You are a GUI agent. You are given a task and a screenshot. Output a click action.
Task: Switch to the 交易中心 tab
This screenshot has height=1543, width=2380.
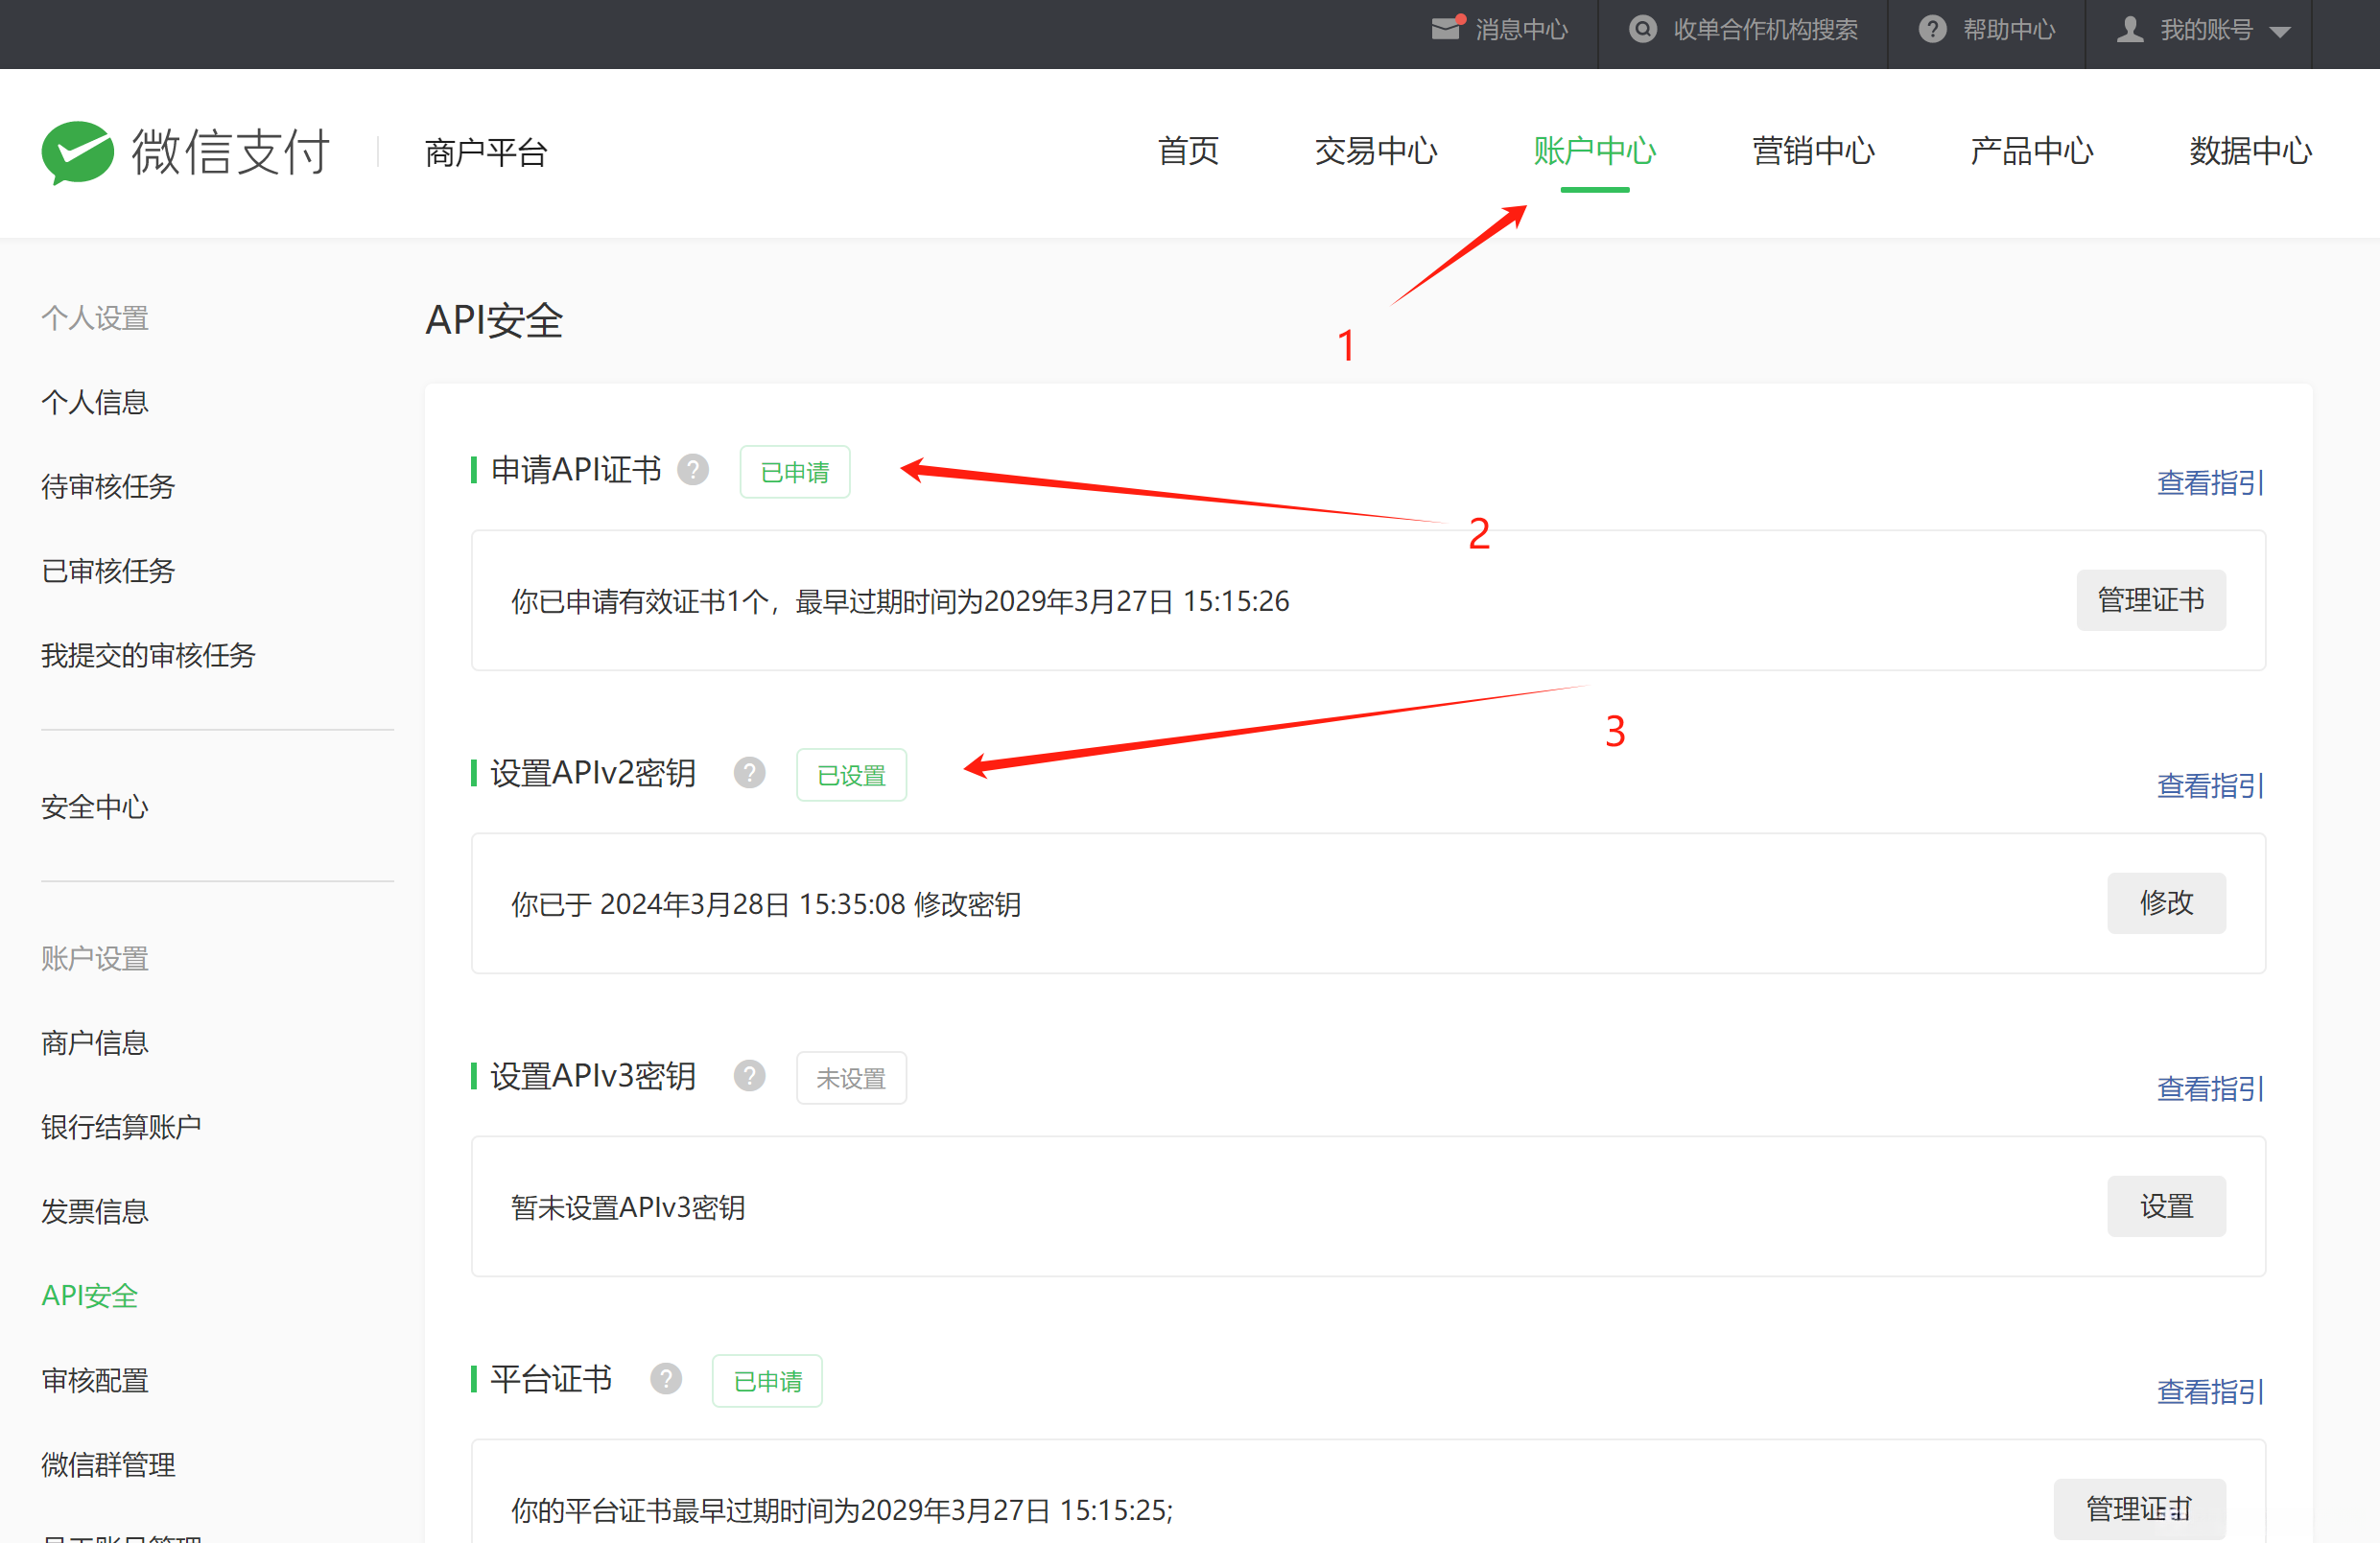(x=1375, y=151)
